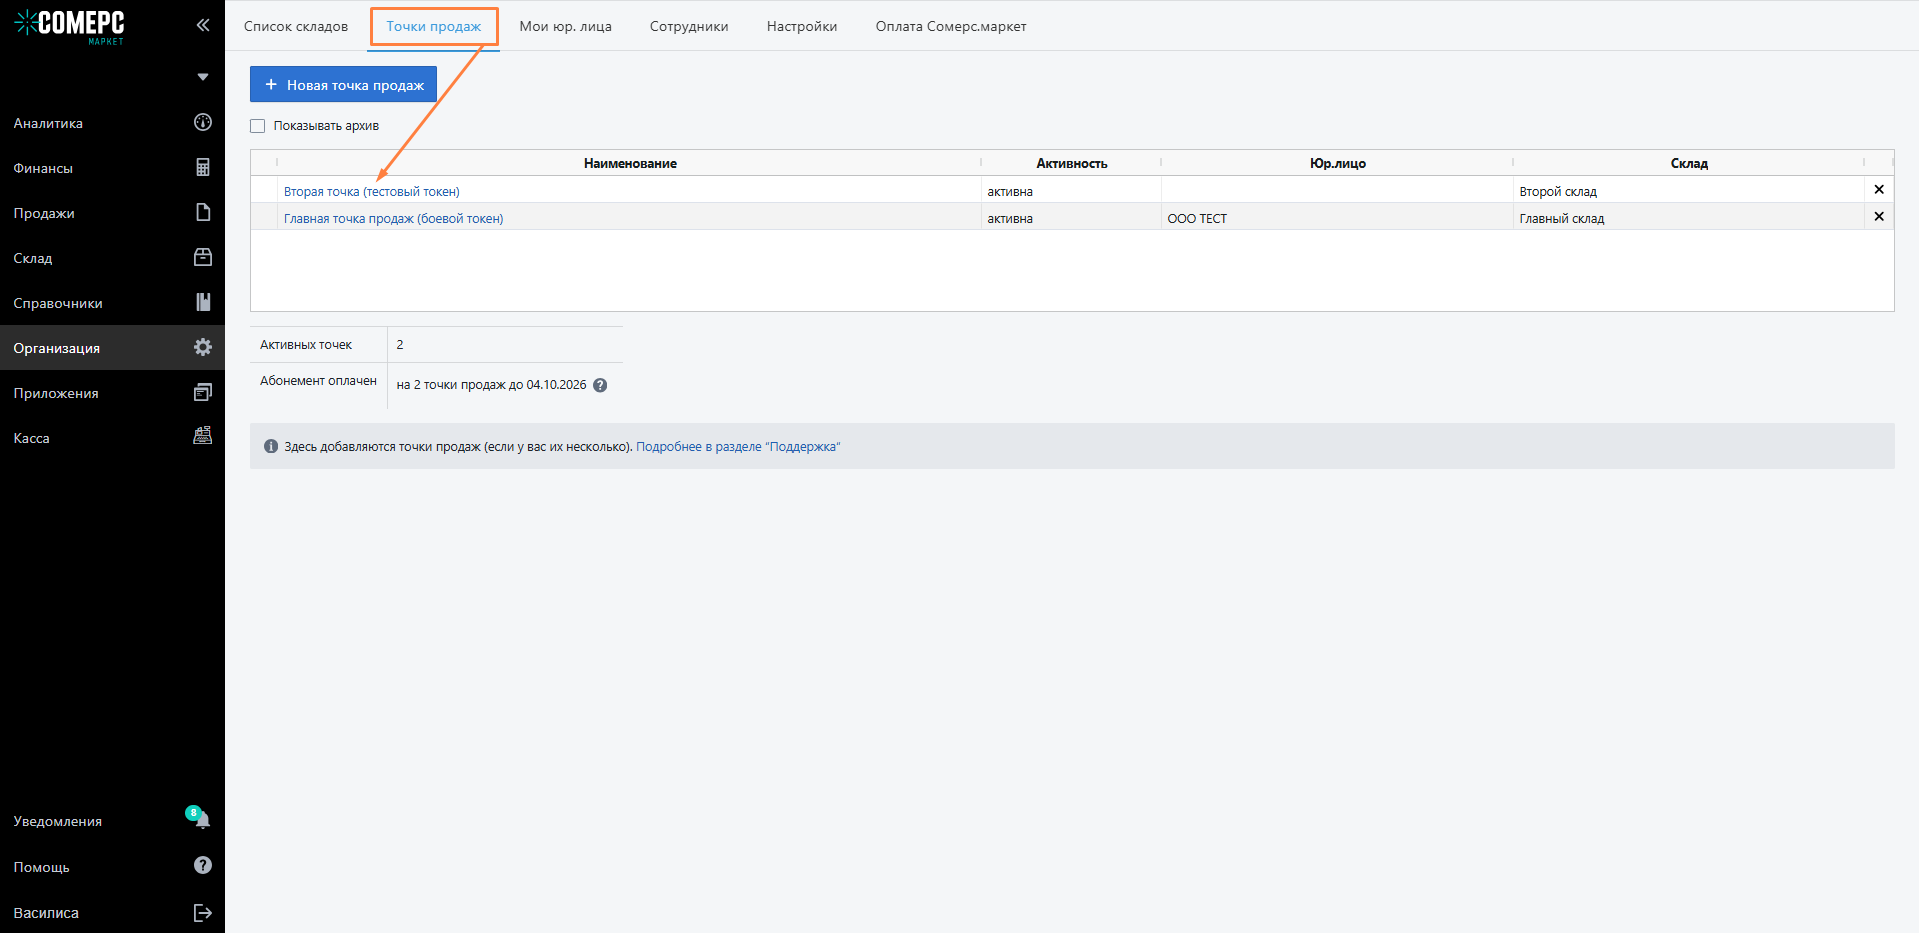The height and width of the screenshot is (933, 1919).
Task: Delete the Вторая точка row with X
Action: pyautogui.click(x=1879, y=190)
